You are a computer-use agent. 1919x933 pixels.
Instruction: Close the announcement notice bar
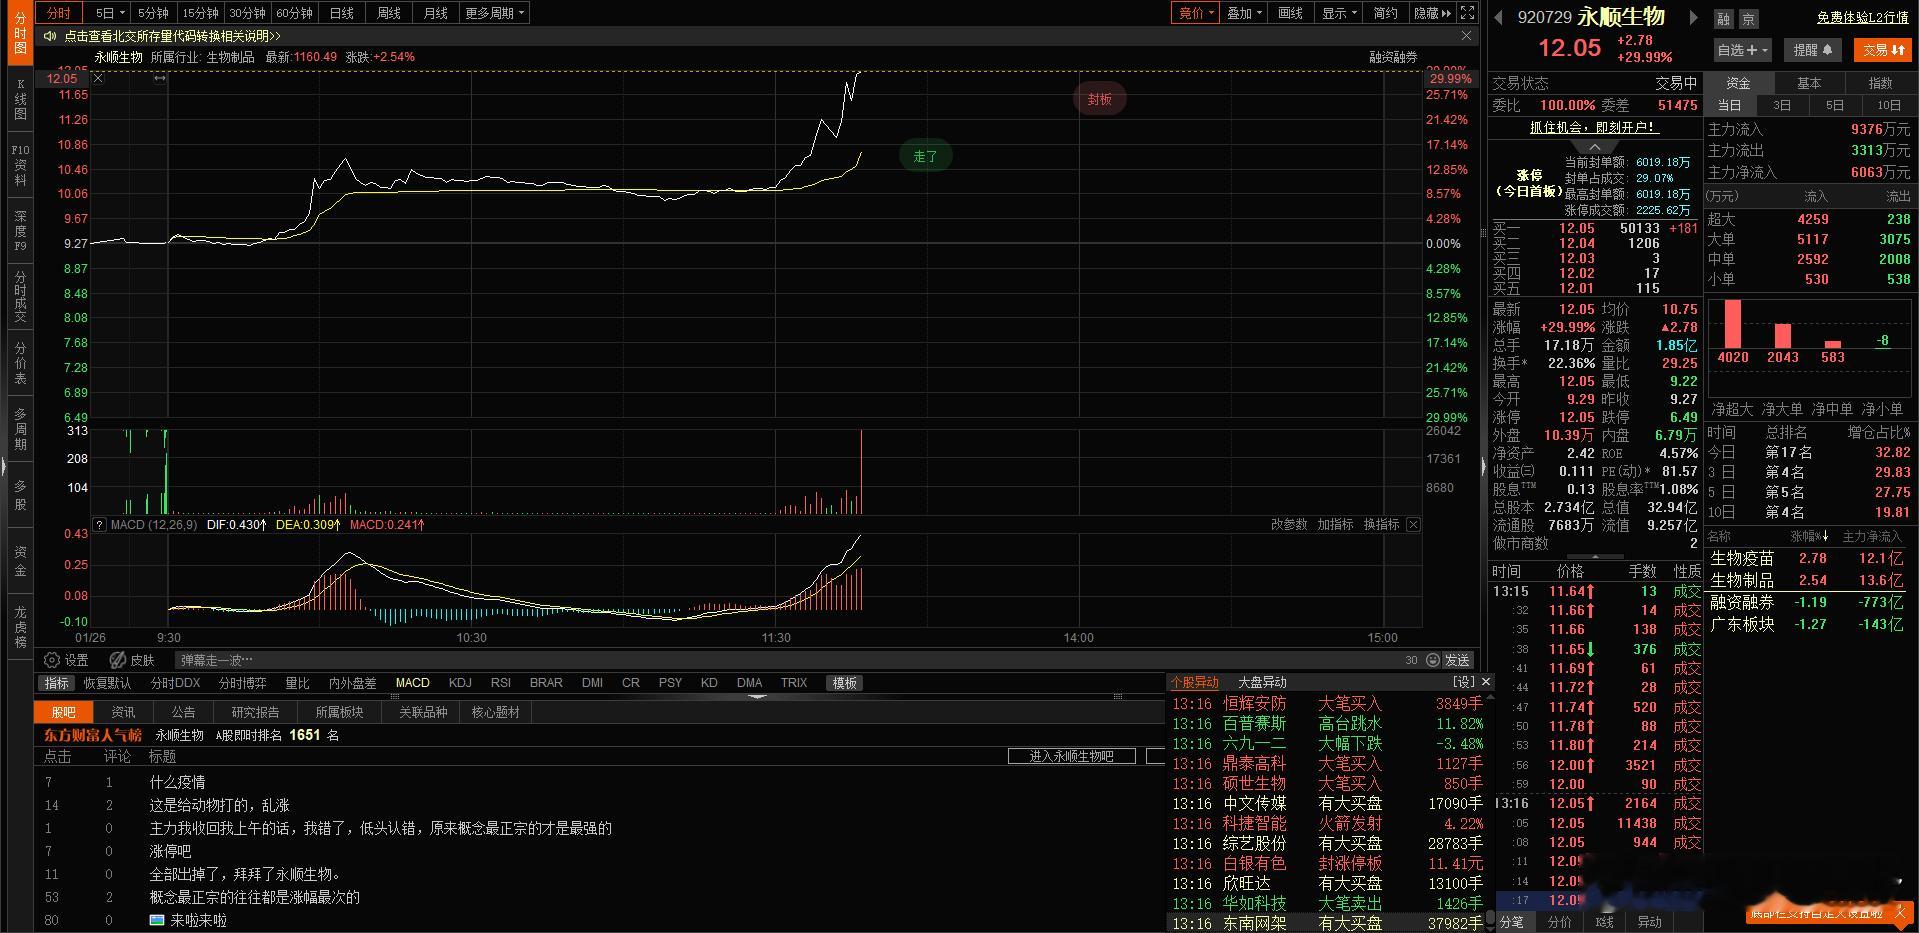pos(1466,36)
